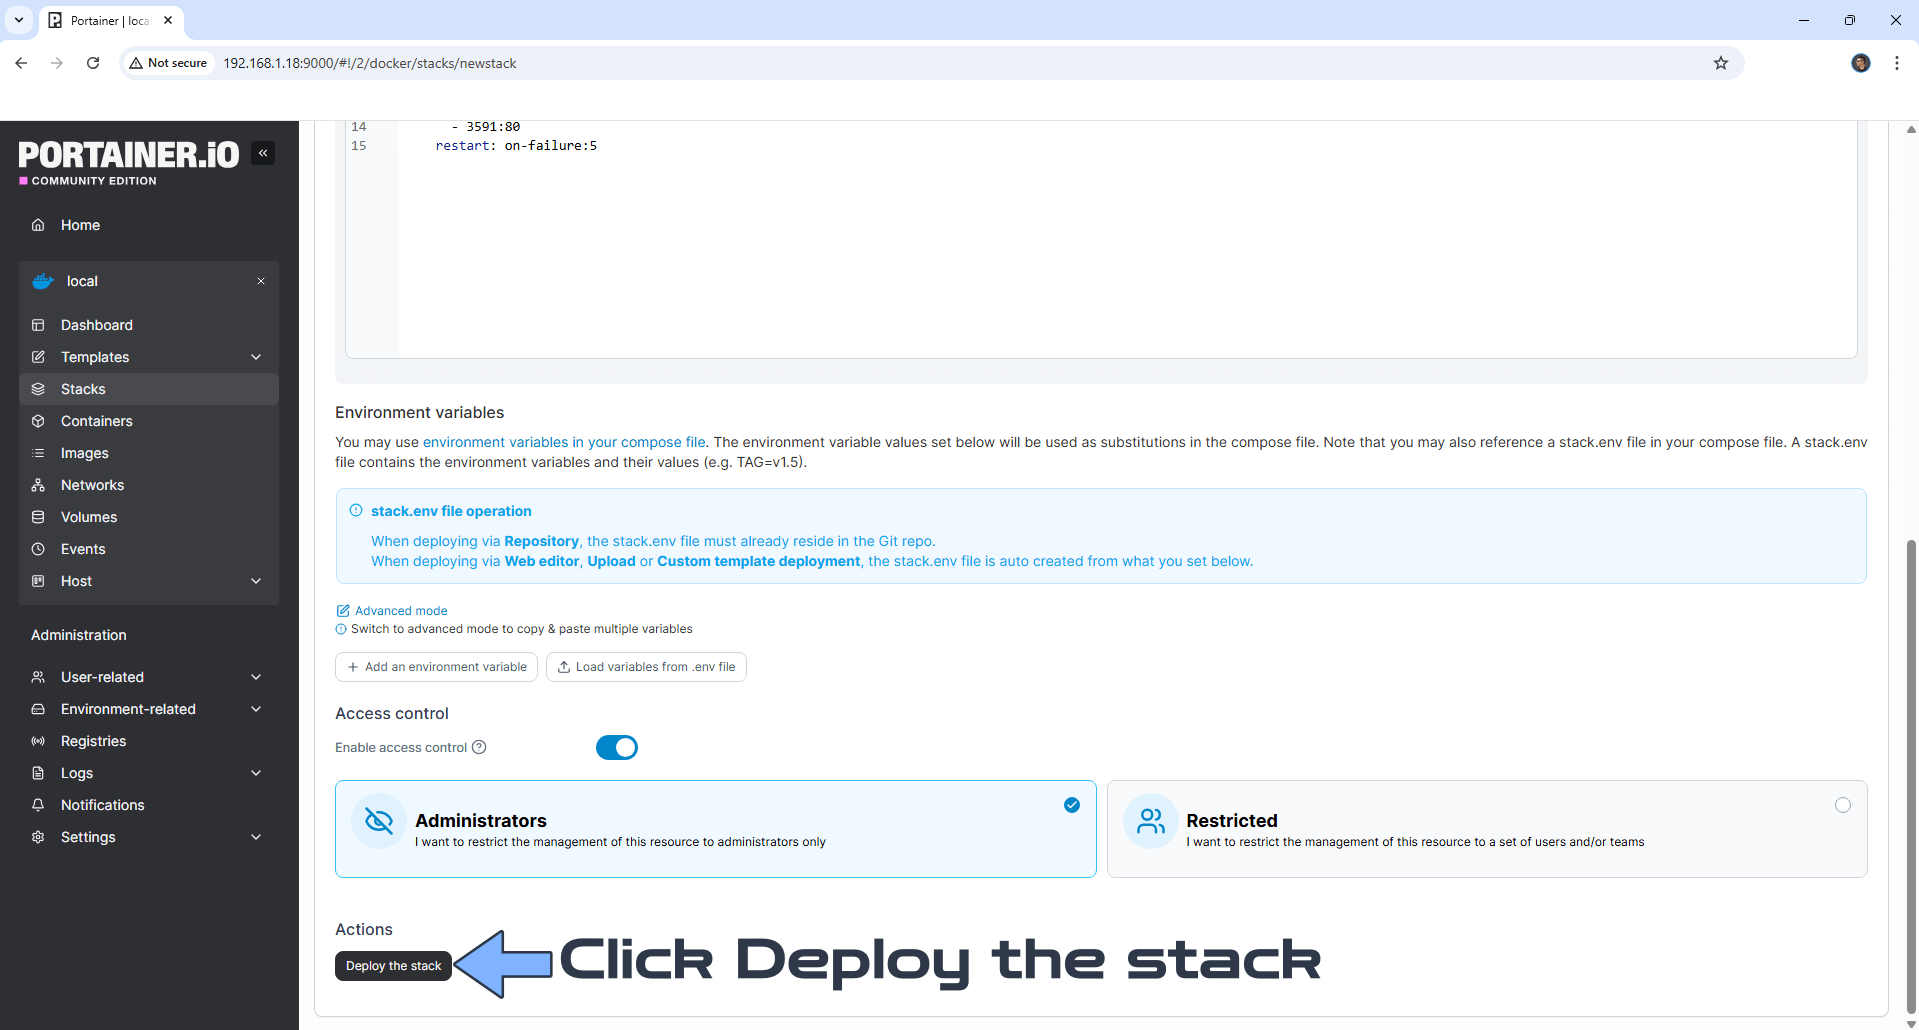This screenshot has height=1030, width=1919.
Task: Open the Notifications page
Action: pos(101,805)
